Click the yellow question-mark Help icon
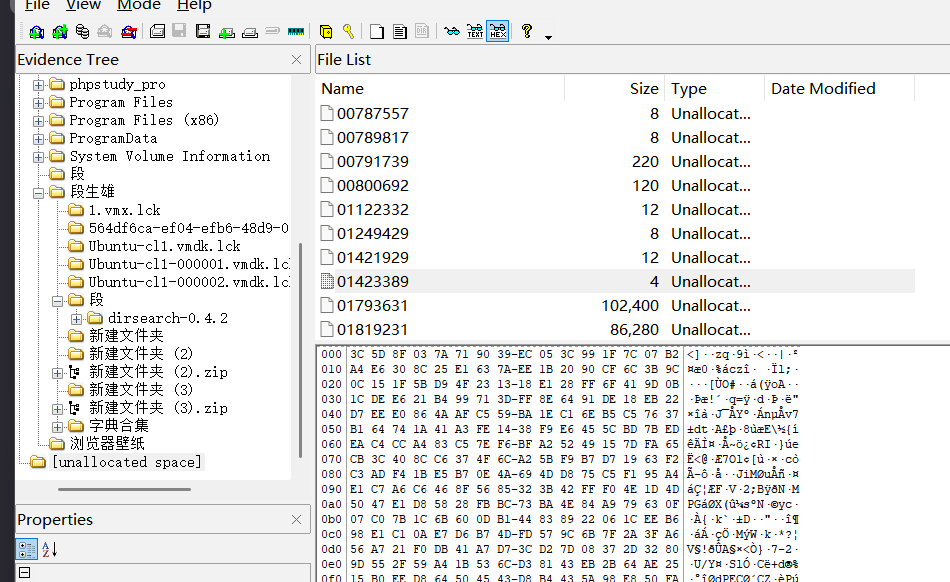This screenshot has height=582, width=950. [527, 31]
